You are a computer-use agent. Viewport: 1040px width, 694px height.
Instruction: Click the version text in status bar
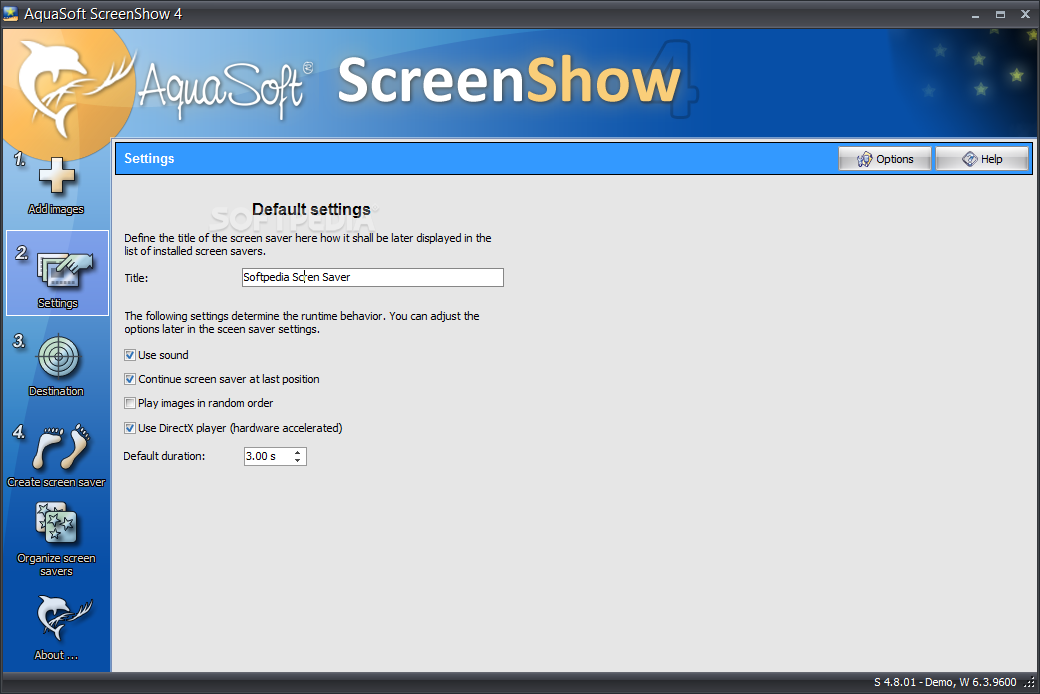point(945,682)
